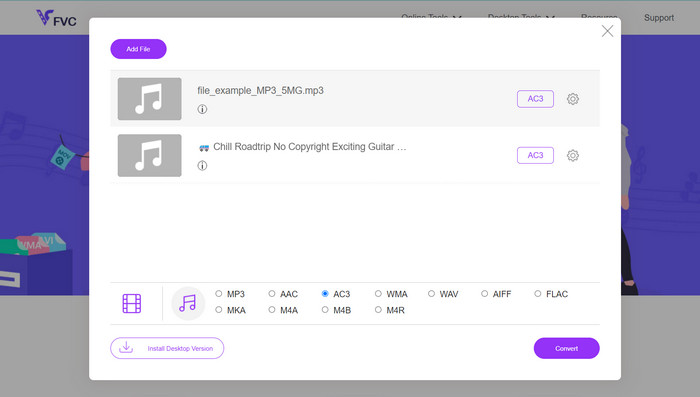Screen dimensions: 700x397
Task: Select MKA output format
Action: click(218, 309)
